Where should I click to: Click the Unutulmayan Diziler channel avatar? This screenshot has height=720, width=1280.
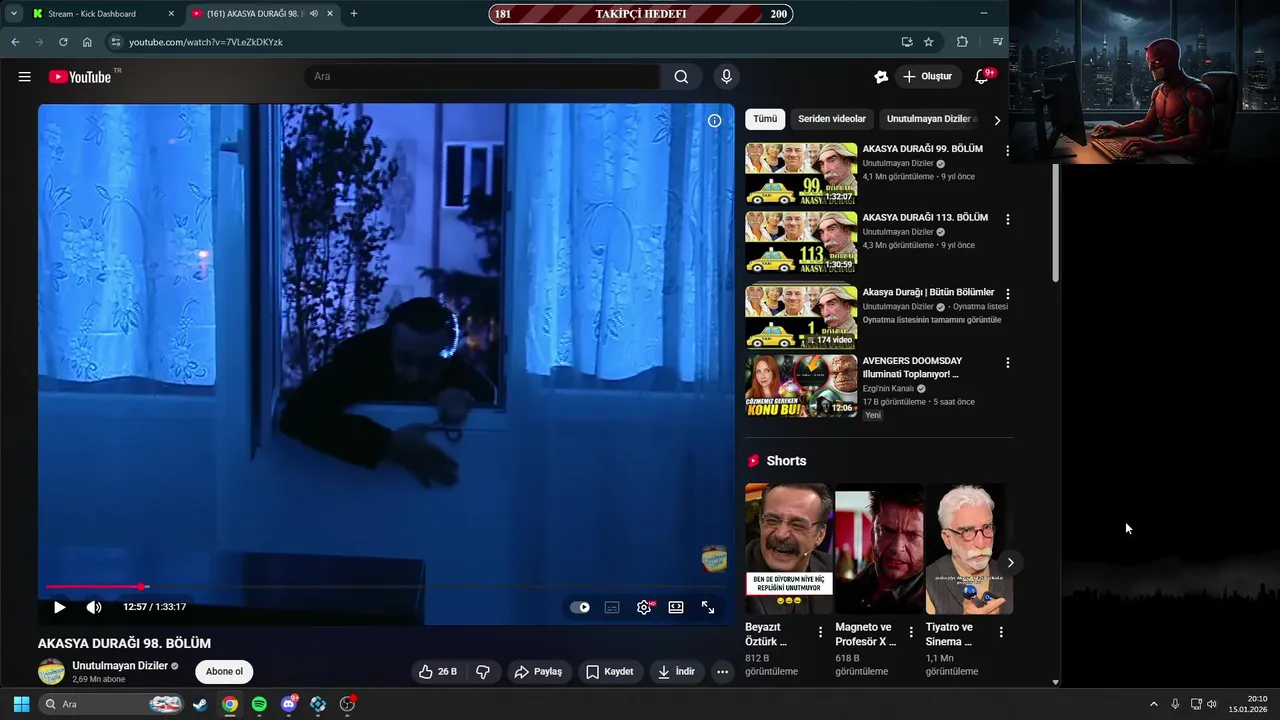(x=51, y=672)
